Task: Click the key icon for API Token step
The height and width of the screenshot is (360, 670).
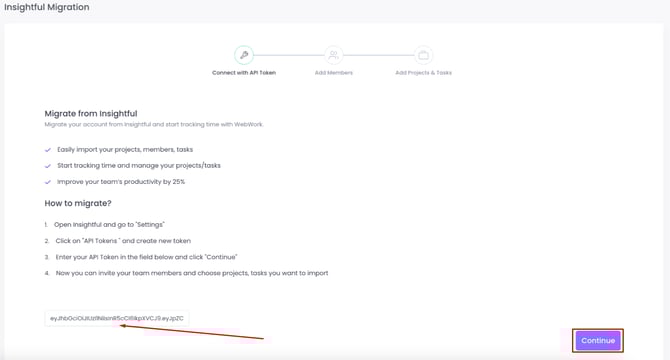Action: click(244, 55)
